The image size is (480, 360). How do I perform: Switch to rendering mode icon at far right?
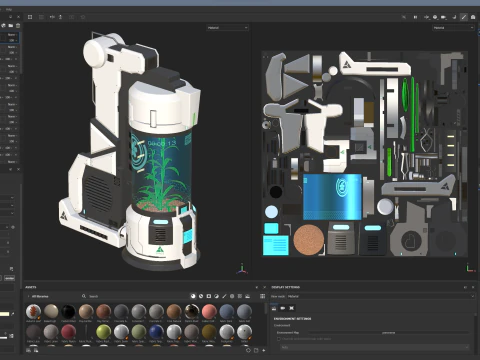pyautogui.click(x=473, y=17)
